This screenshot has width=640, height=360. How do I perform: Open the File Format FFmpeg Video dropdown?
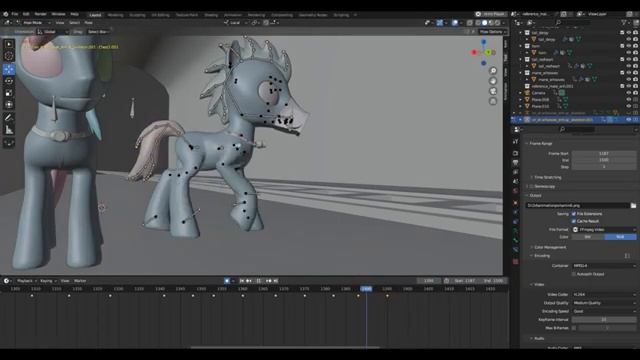pyautogui.click(x=604, y=230)
